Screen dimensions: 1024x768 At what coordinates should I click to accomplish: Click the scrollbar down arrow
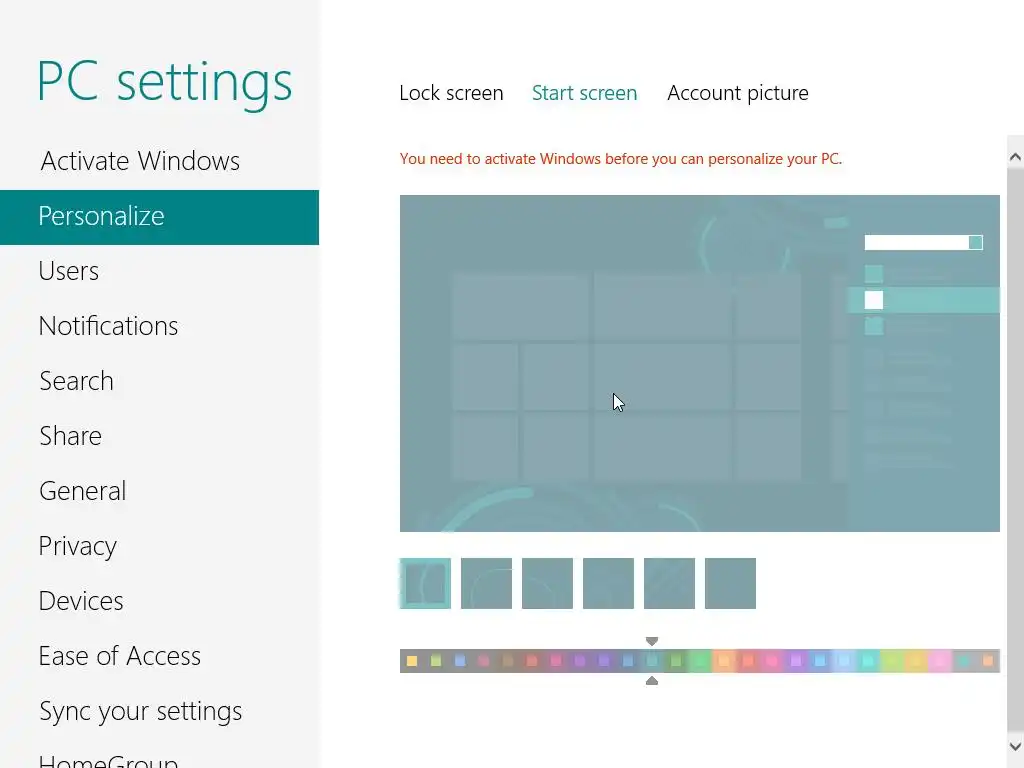(x=1015, y=746)
